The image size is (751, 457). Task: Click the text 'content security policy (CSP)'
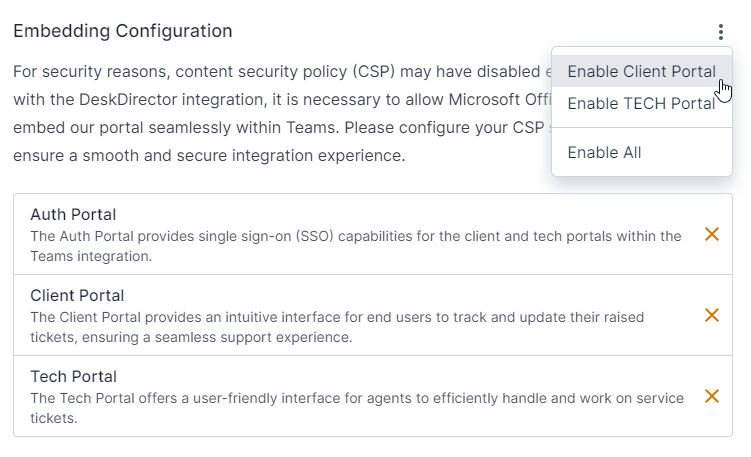[x=285, y=72]
